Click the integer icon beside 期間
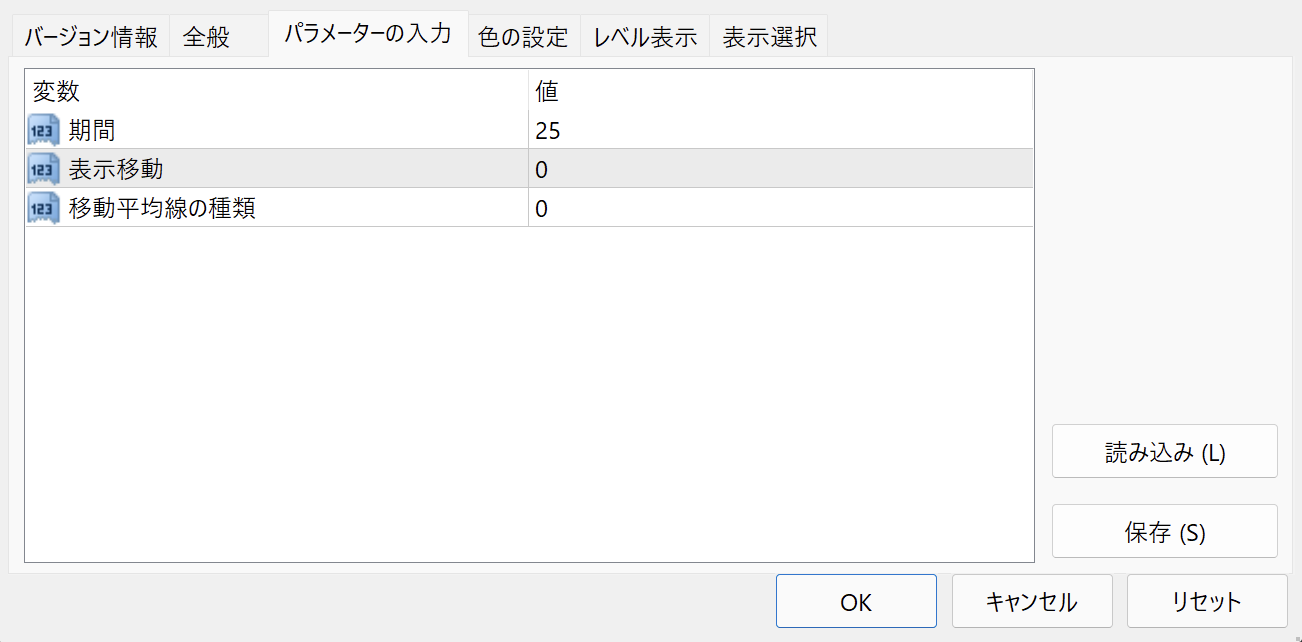The height and width of the screenshot is (642, 1302). coord(44,130)
